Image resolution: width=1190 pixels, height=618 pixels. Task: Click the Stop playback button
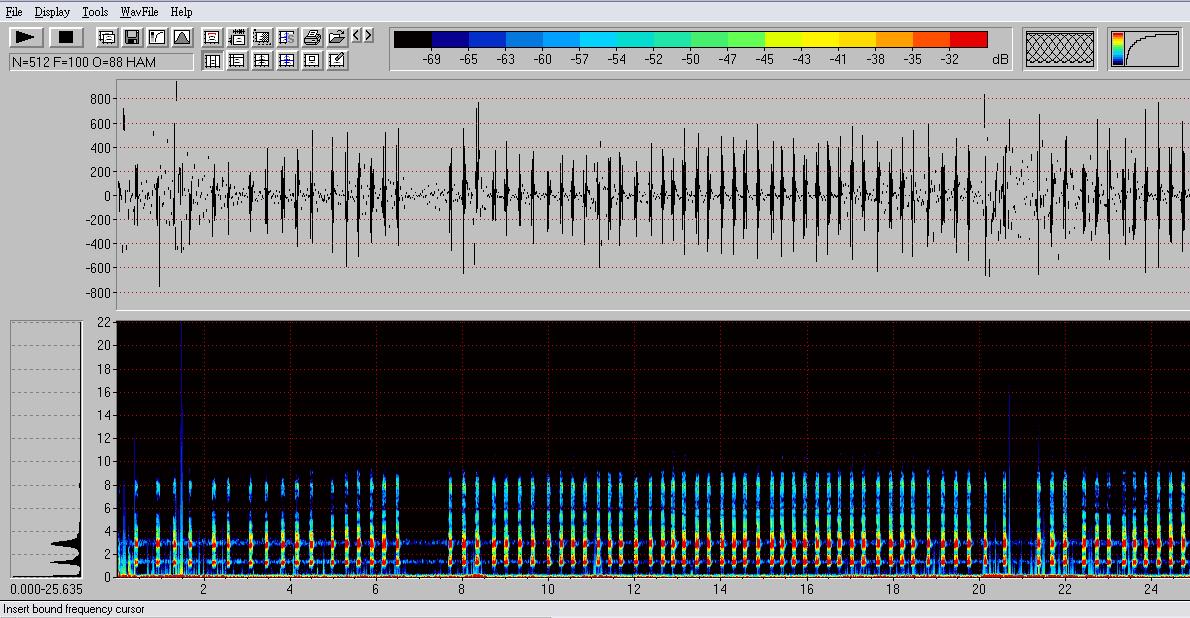[x=66, y=37]
